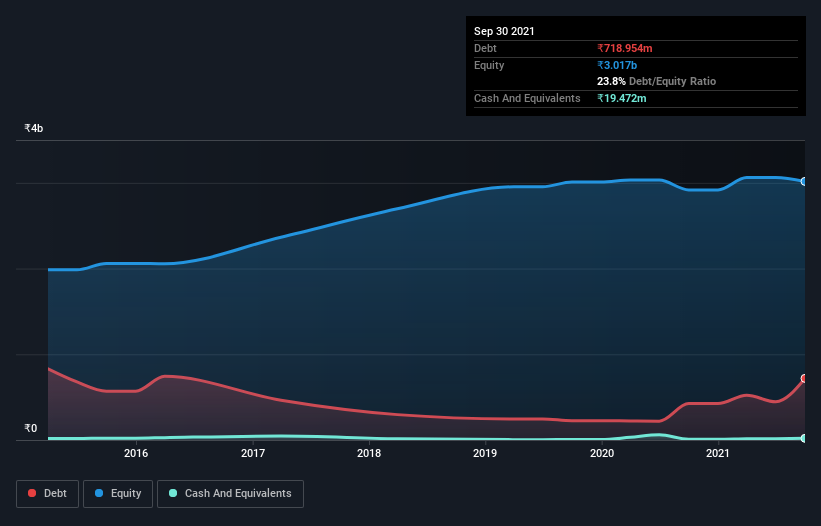Screen dimensions: 821x526
Task: Click the Cash And Equivalents endpoint marker
Action: pyautogui.click(x=804, y=438)
